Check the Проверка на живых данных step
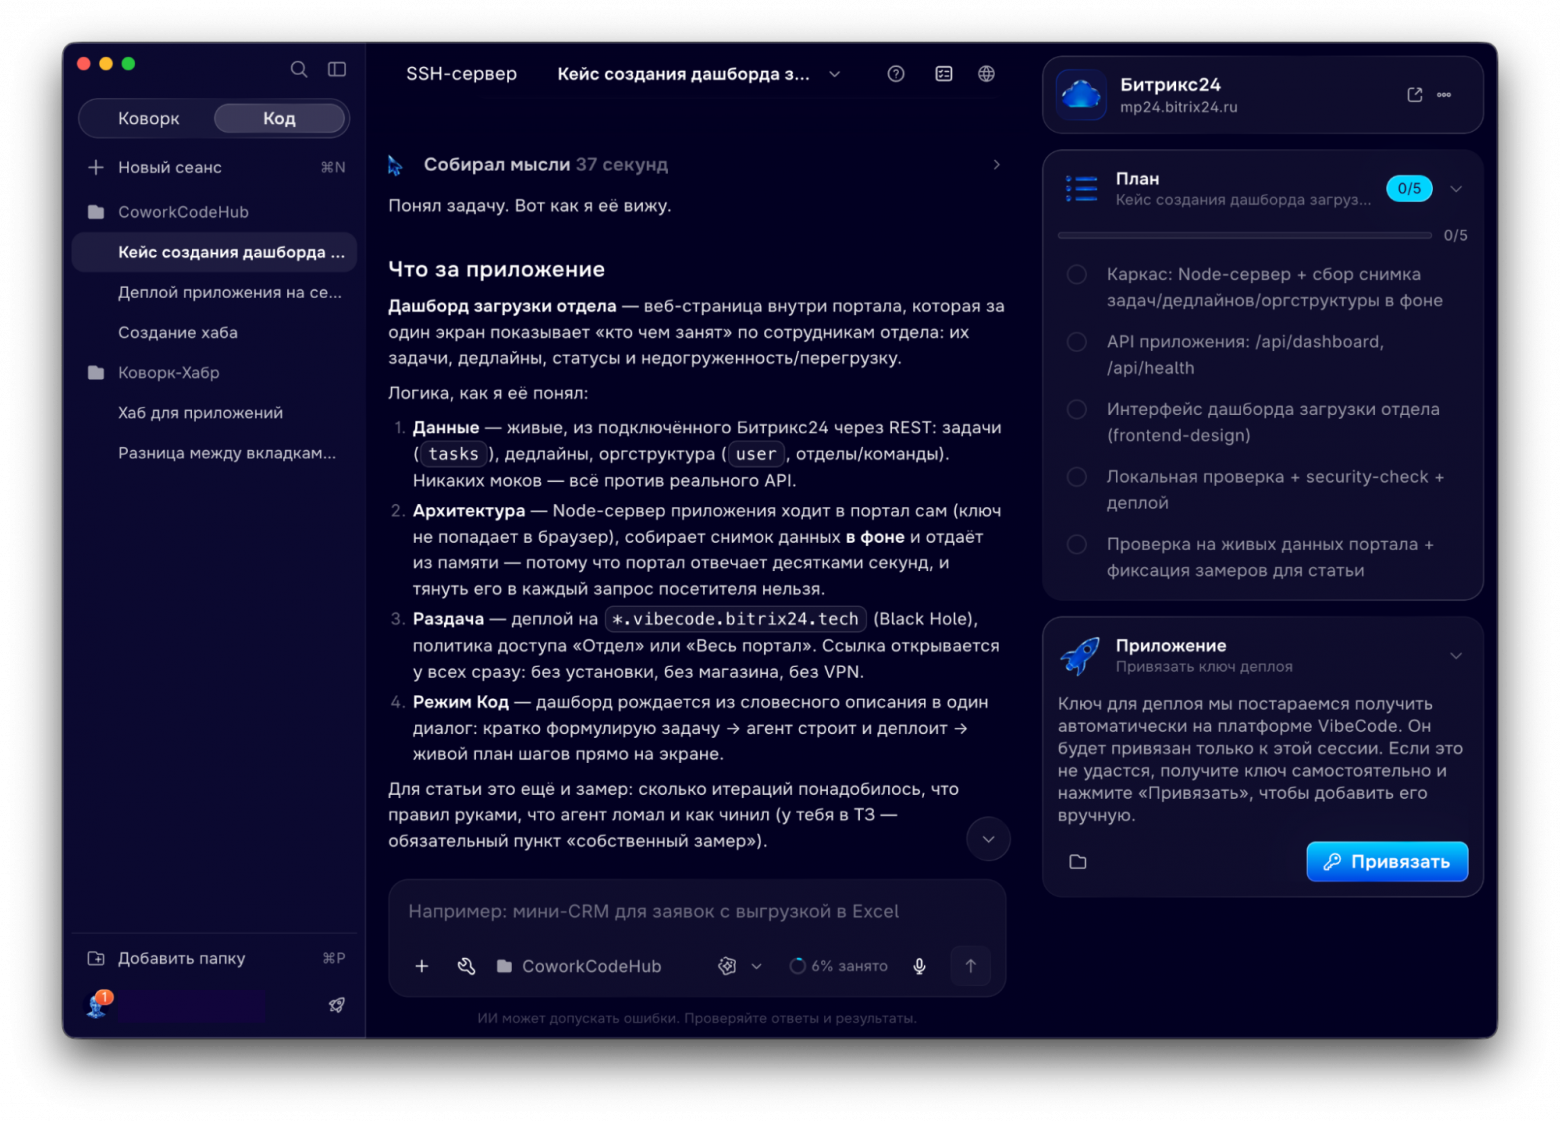The height and width of the screenshot is (1121, 1560). (1076, 544)
